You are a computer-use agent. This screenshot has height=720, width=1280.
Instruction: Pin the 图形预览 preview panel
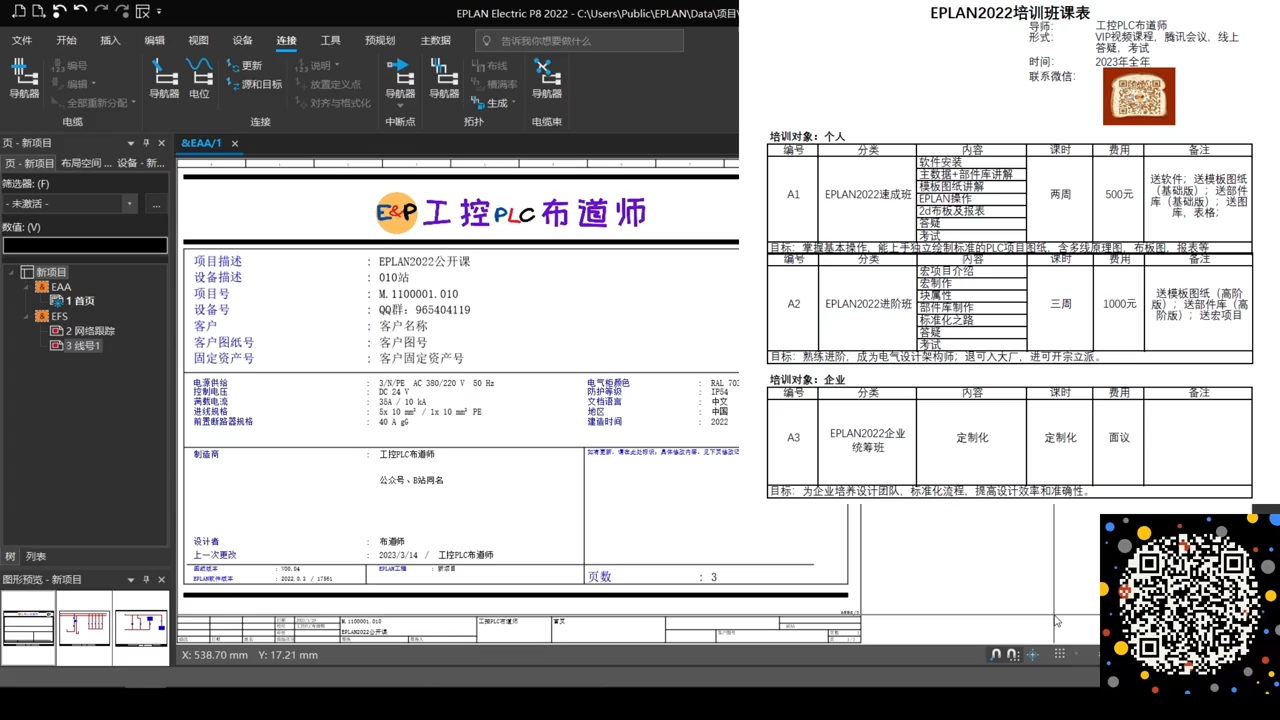tap(146, 580)
